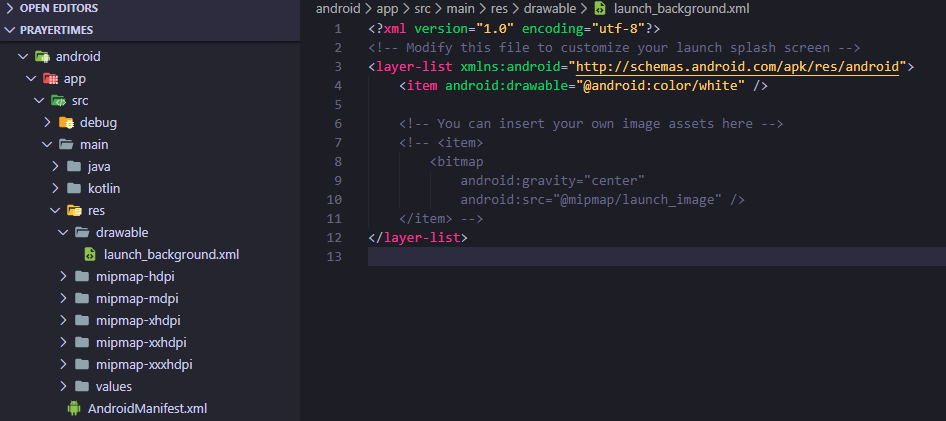Screen dimensions: 946x421
Task: Click the yellow res folder icon
Action: (x=74, y=210)
